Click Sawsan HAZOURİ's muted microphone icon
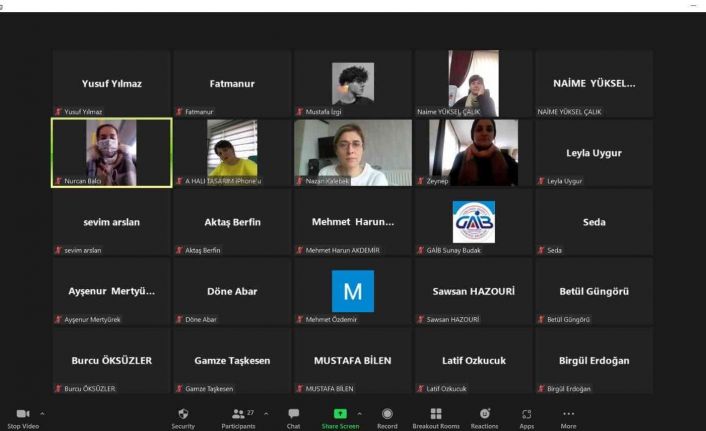Viewport: 706px width, 431px height. tap(420, 319)
